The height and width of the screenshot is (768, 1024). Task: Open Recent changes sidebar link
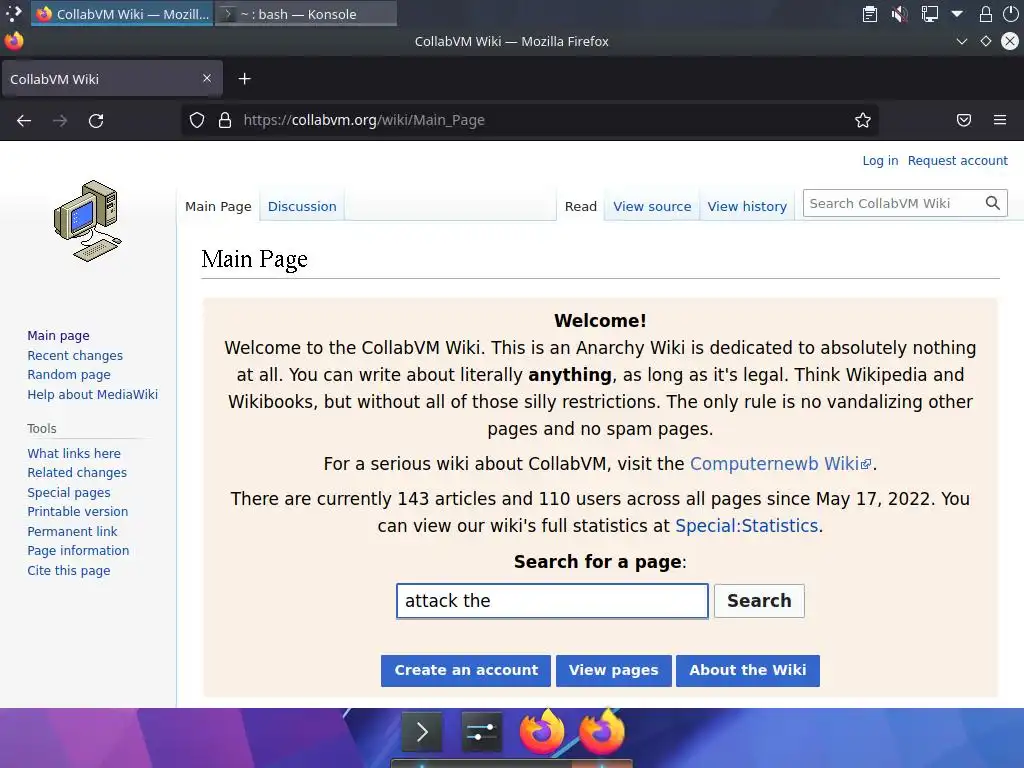pos(75,355)
